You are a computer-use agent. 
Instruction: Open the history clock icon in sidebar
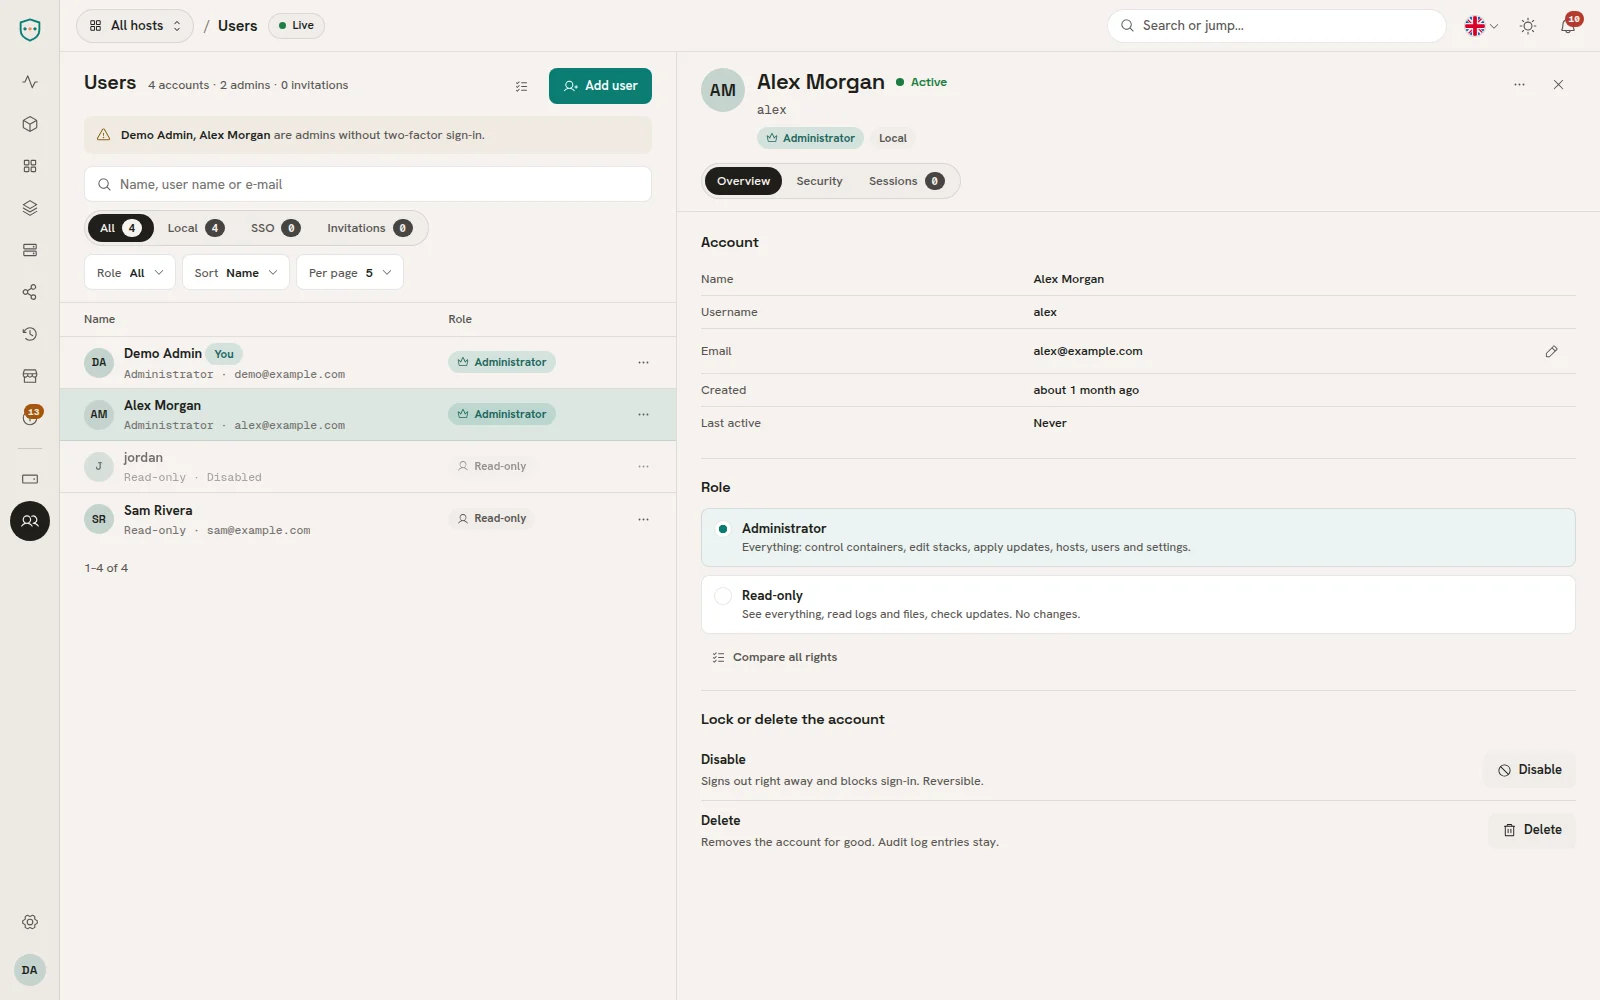30,334
